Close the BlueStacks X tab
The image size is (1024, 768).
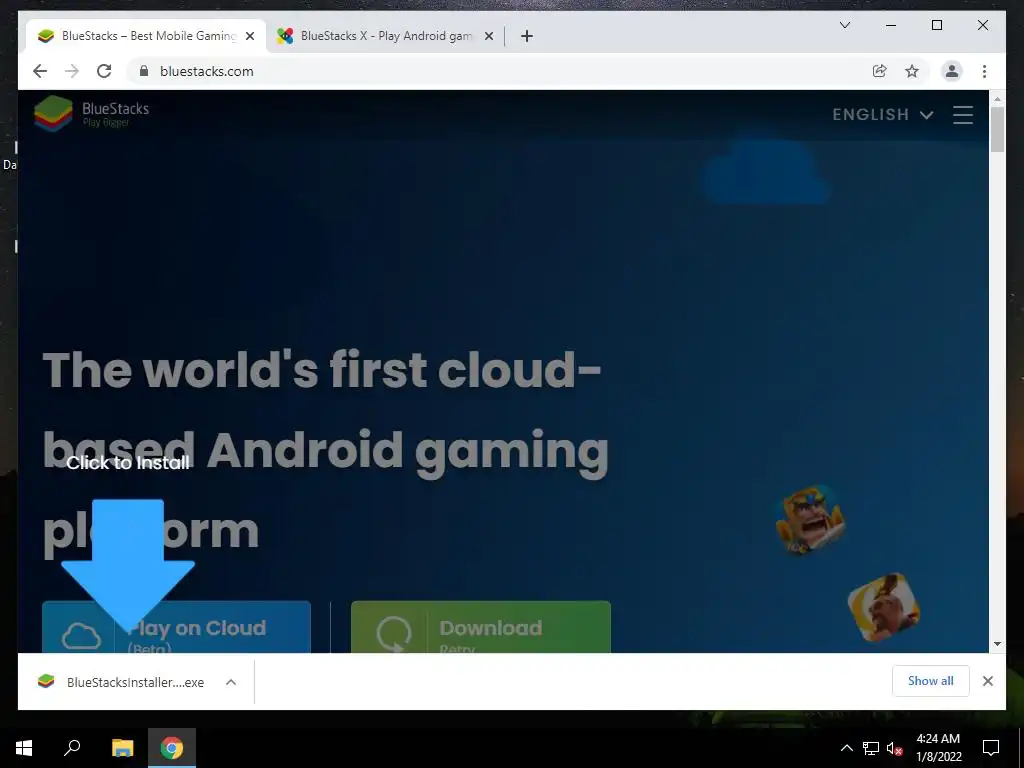(x=488, y=37)
